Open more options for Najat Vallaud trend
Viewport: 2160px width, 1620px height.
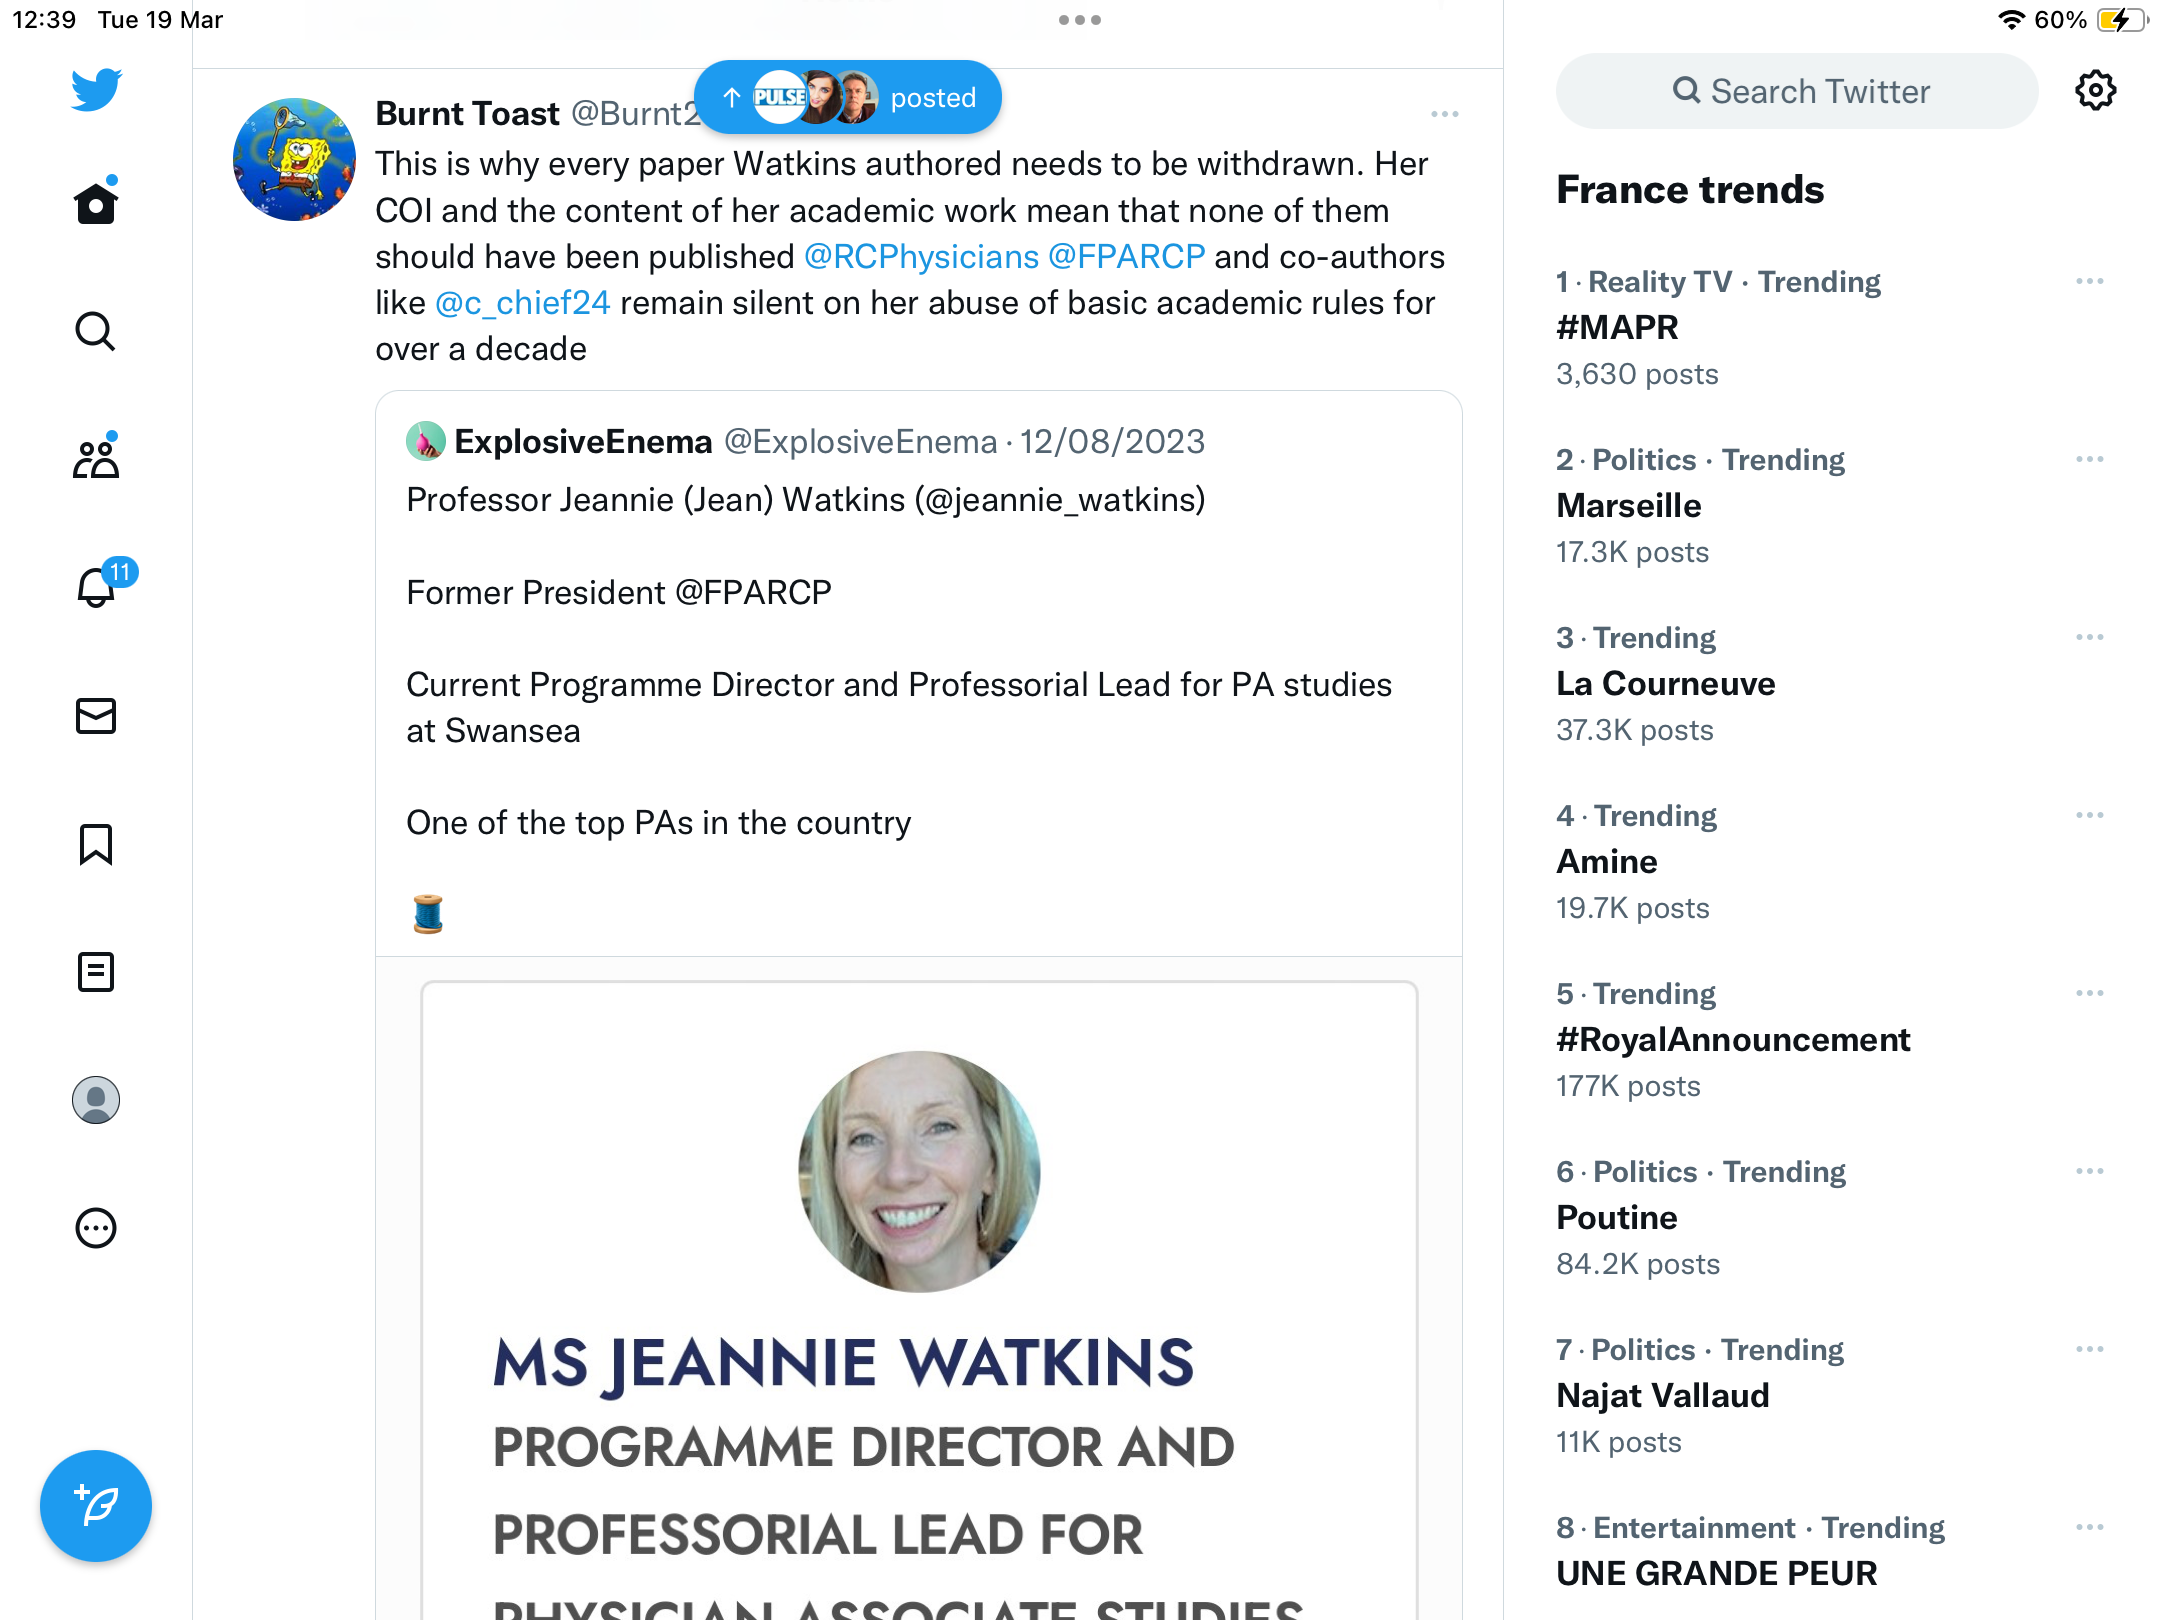point(2089,1349)
